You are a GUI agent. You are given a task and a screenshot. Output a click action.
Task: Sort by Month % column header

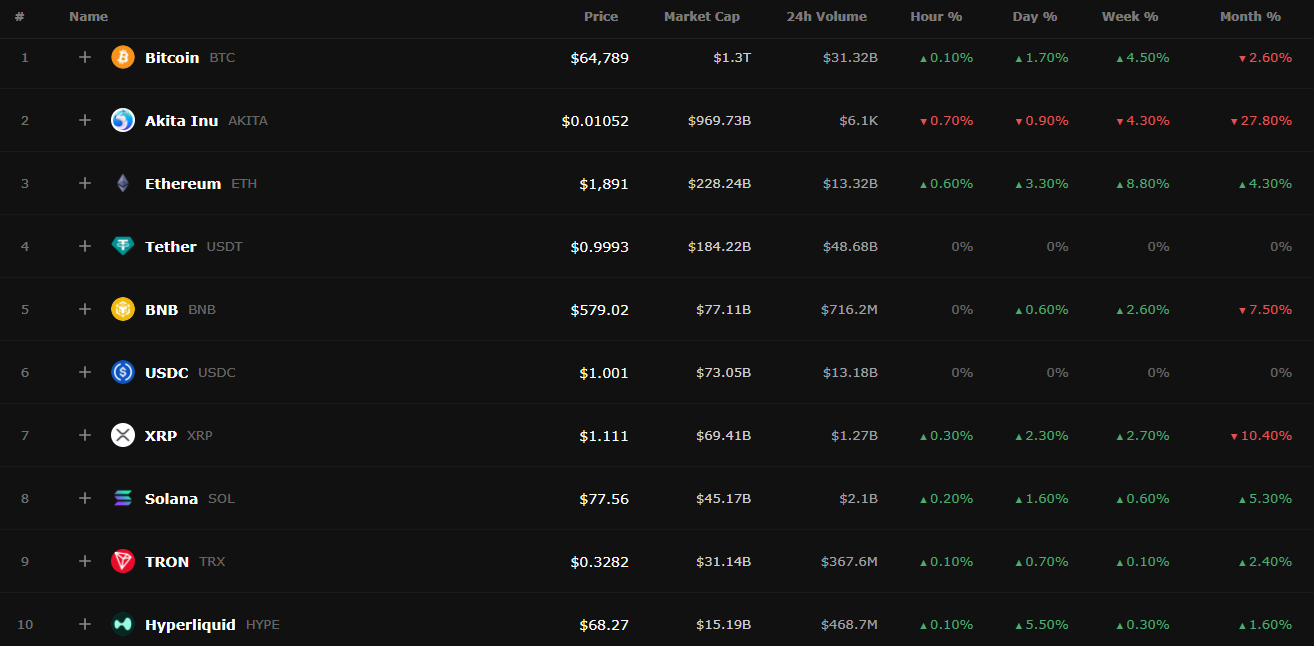tap(1250, 16)
